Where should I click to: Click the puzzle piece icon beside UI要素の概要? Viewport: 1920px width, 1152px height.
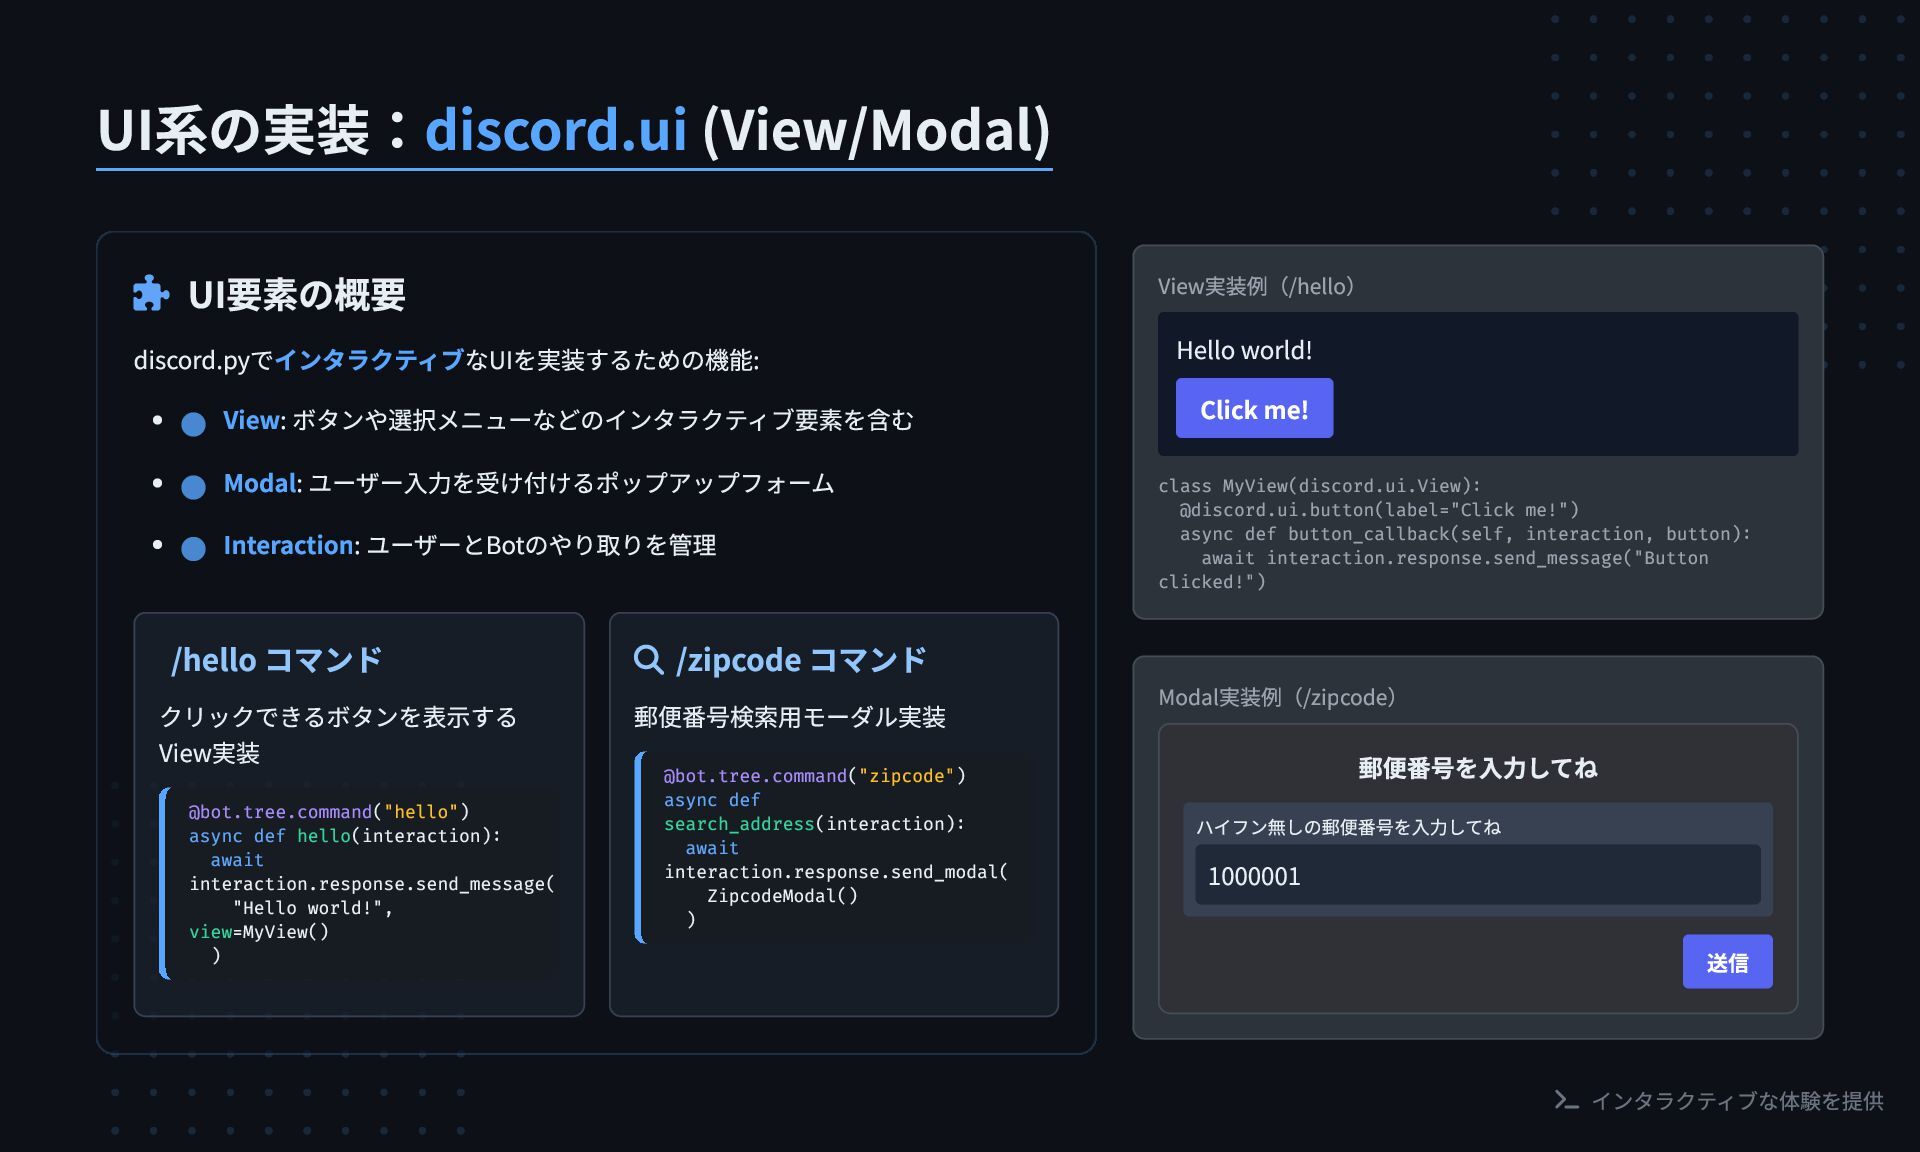151,294
